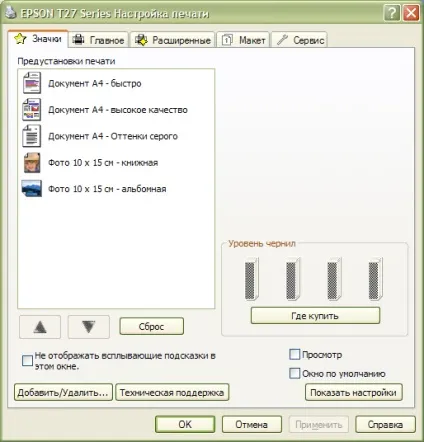Click the Документ A4 - высокое качество icon
Screen dimensions: 424x442
32,109
